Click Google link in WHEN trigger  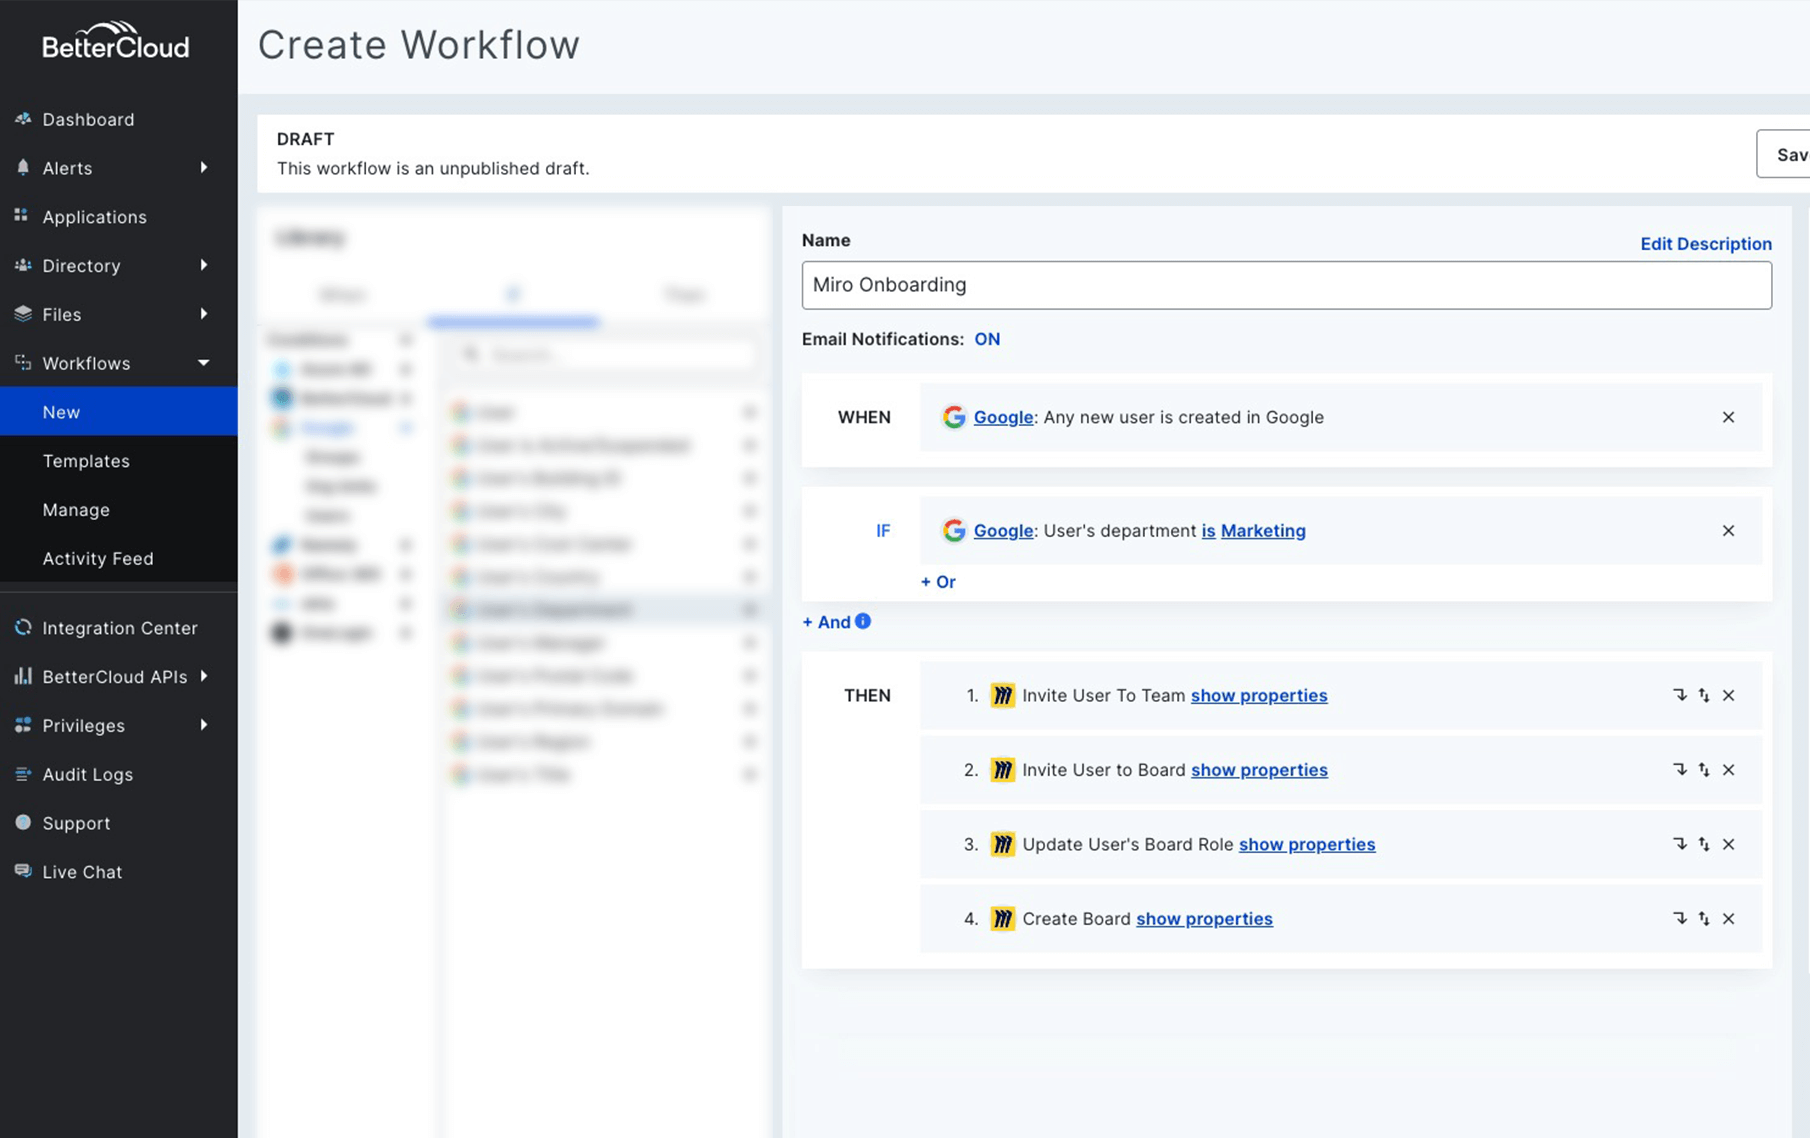(x=1003, y=417)
